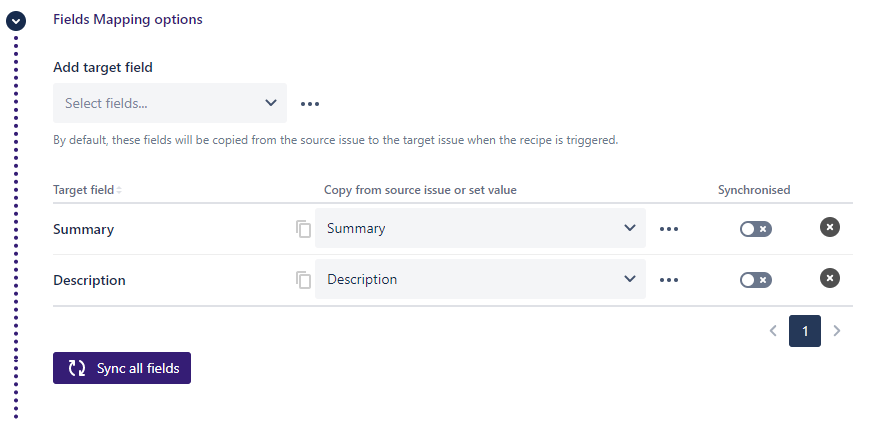Open the Description source value dropdown

point(480,280)
